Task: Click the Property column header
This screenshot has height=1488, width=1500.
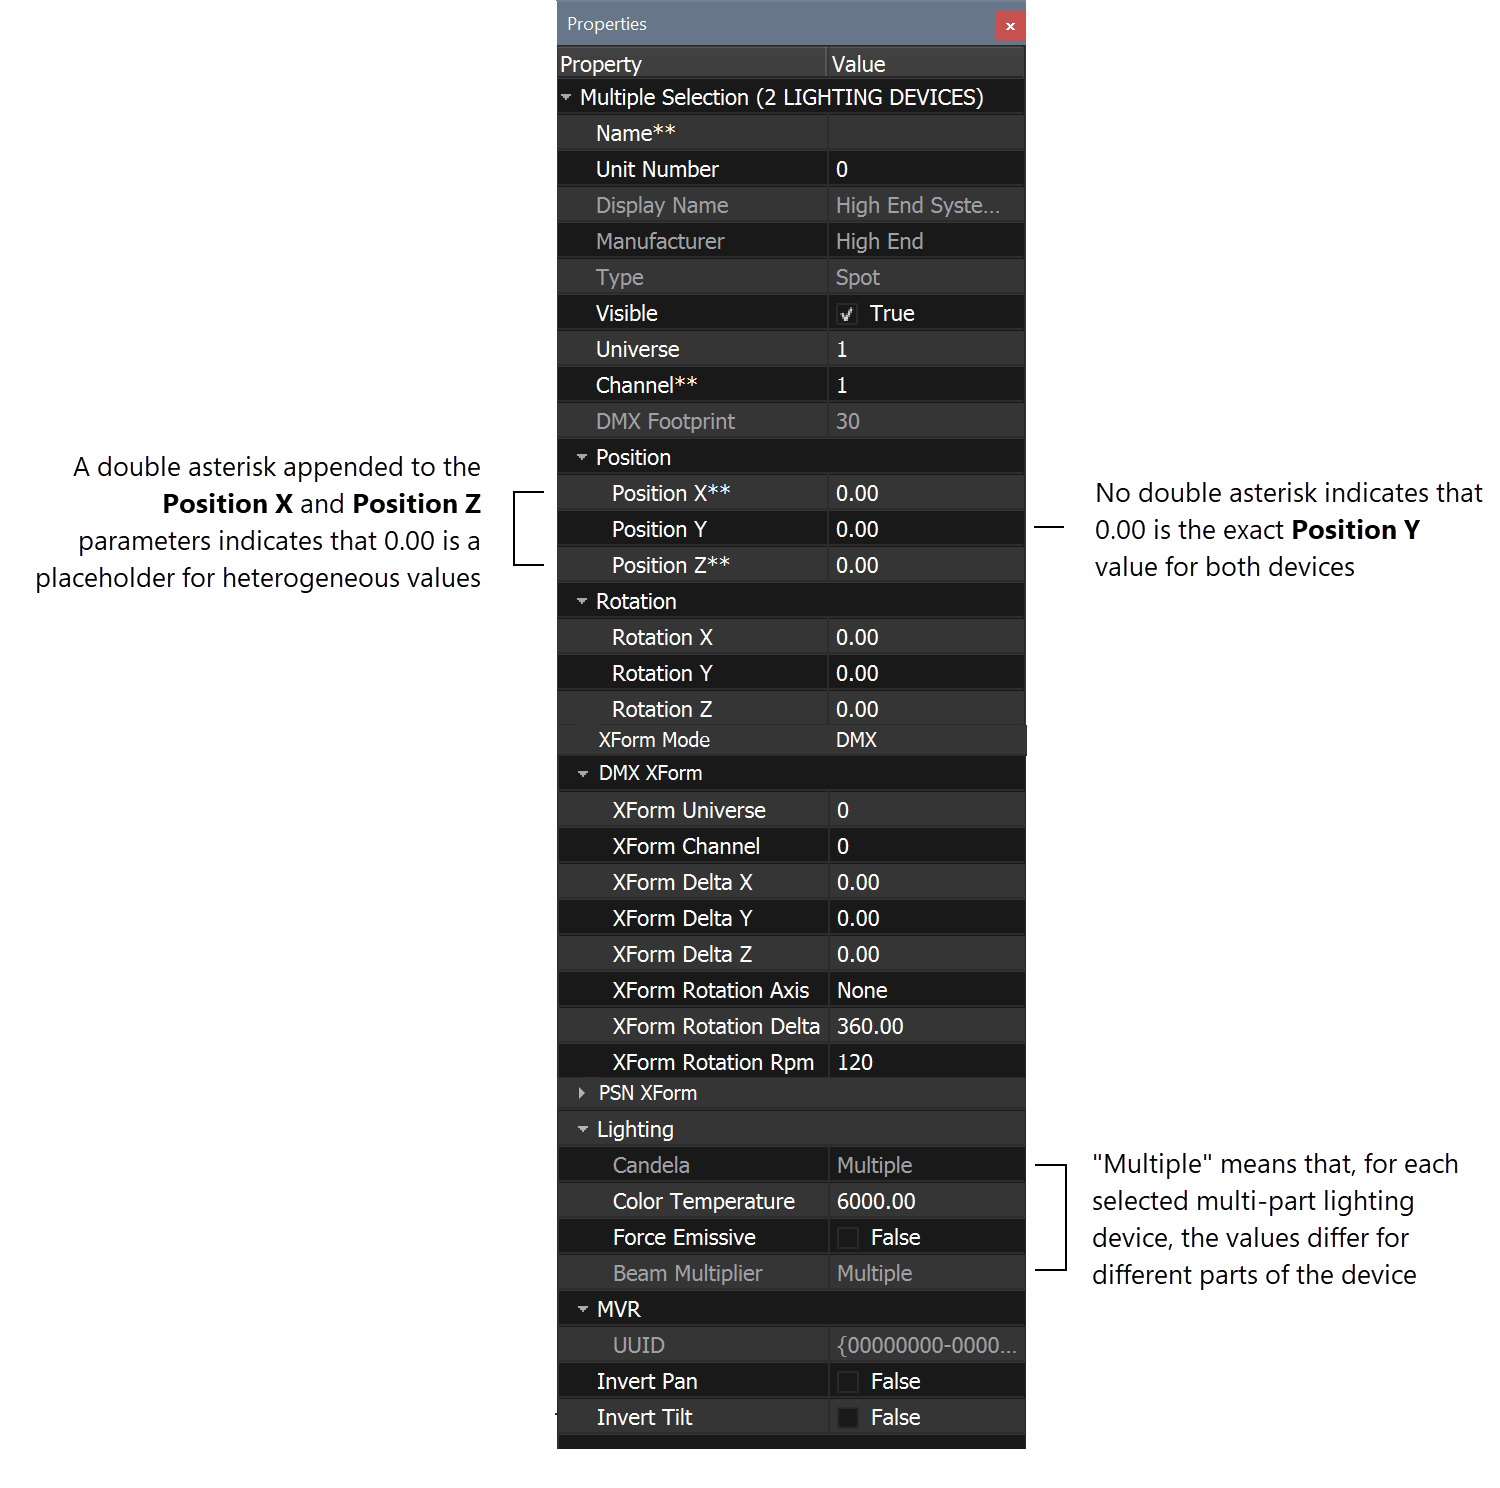Action: click(x=692, y=64)
